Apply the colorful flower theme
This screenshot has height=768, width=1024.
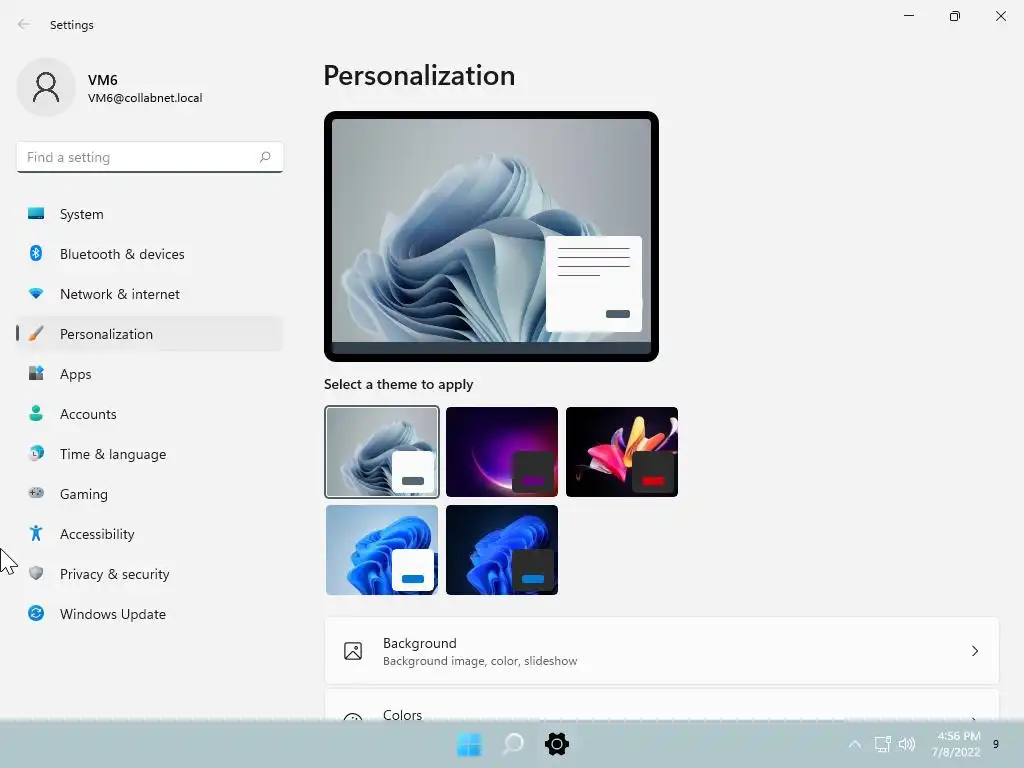pyautogui.click(x=622, y=452)
